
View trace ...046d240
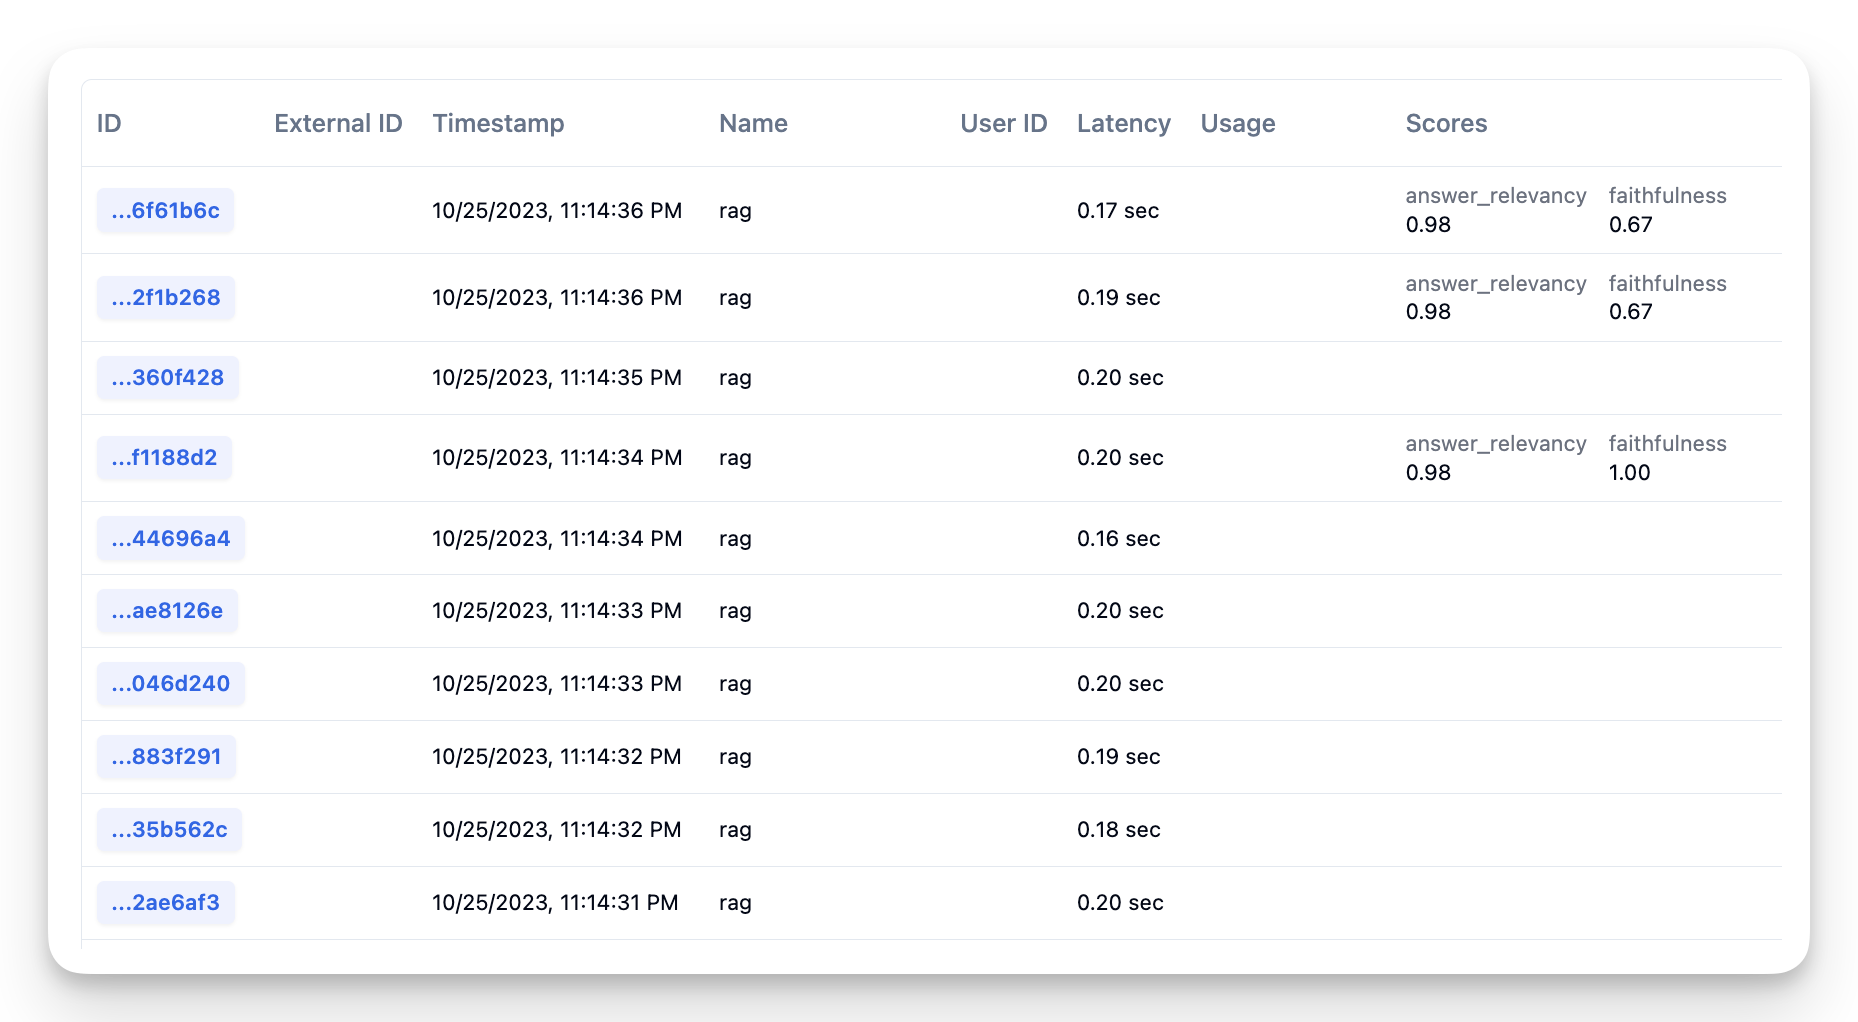(x=170, y=684)
